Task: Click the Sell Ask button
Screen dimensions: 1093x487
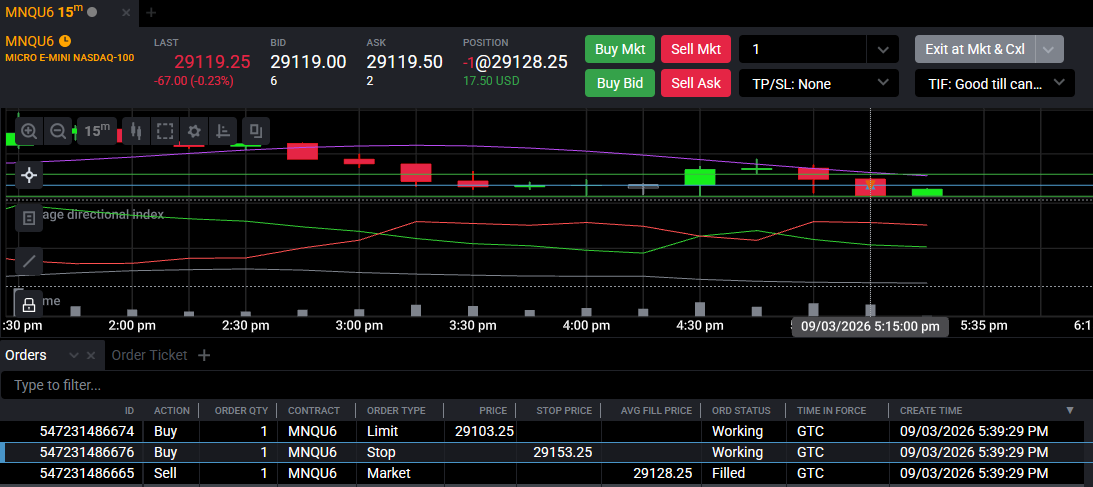Action: [x=696, y=83]
